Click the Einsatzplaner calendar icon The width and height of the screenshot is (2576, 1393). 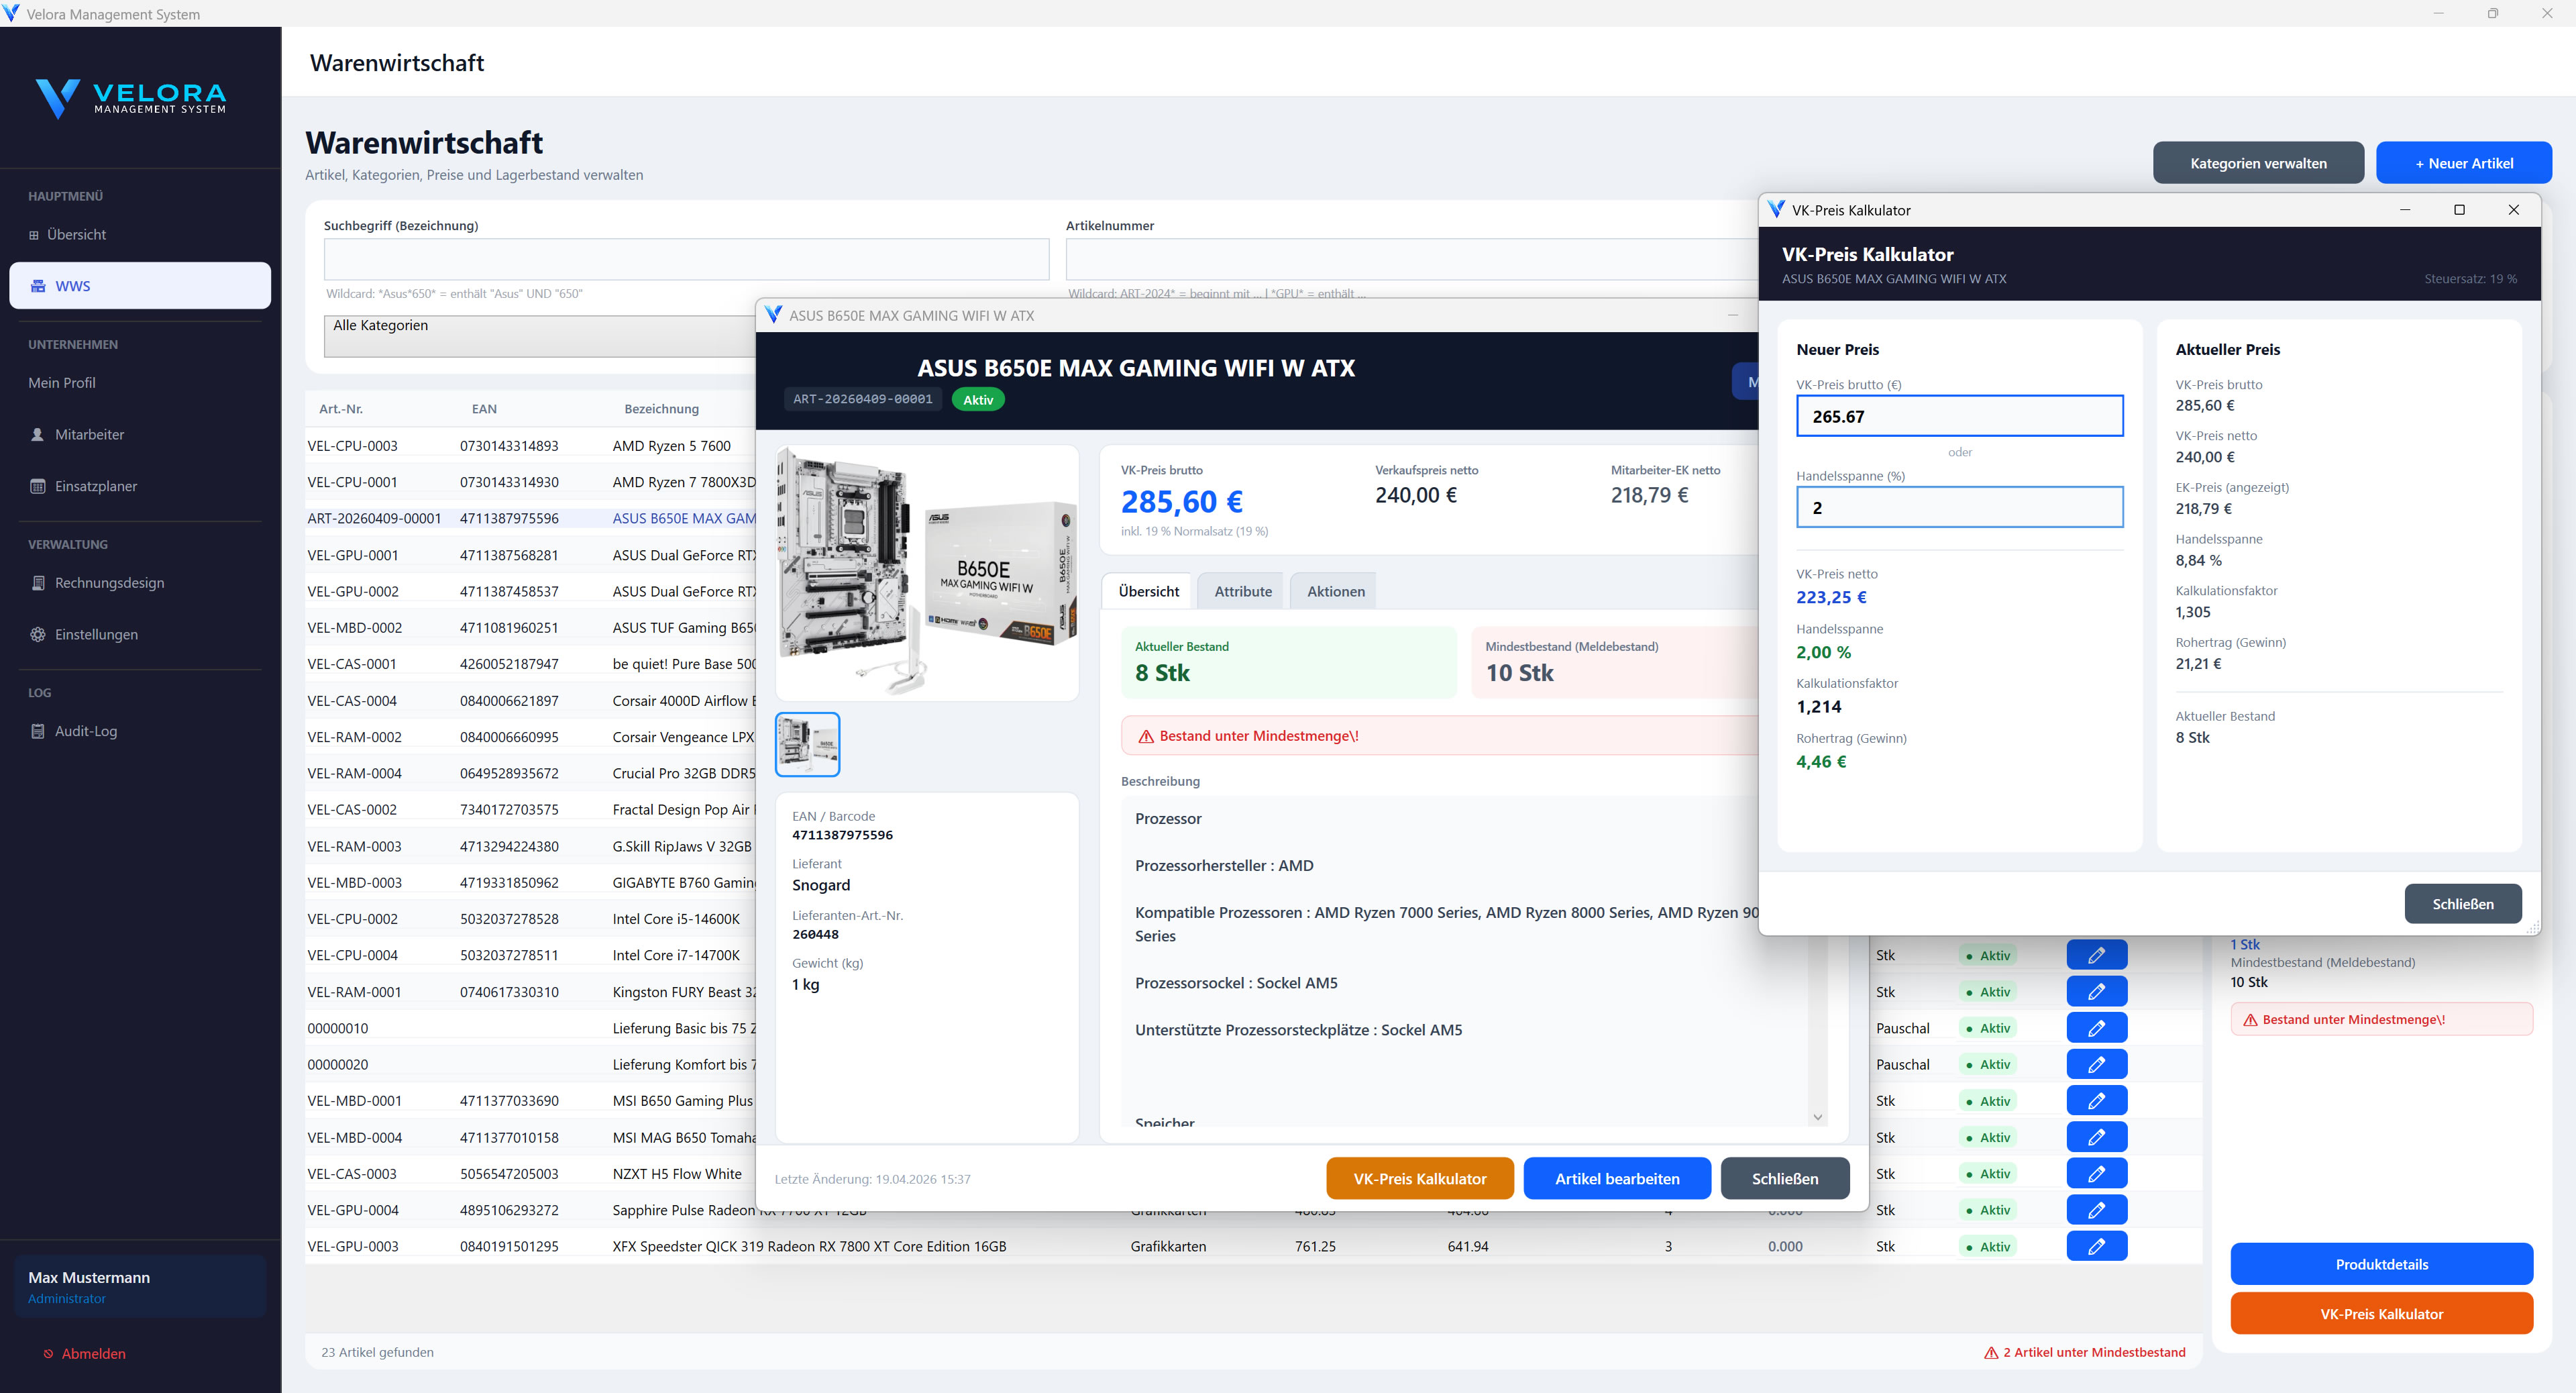[38, 486]
